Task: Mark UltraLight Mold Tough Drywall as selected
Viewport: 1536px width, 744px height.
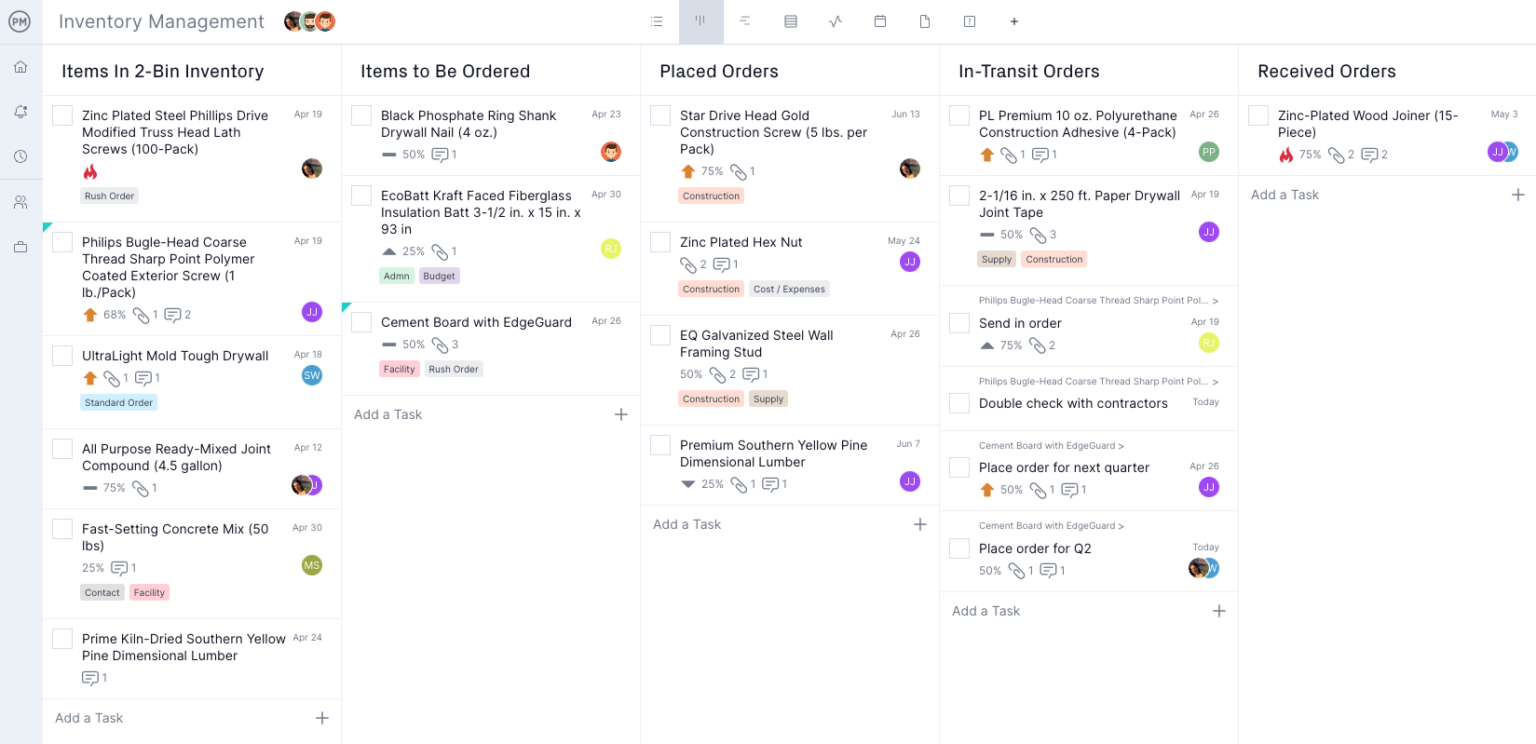Action: (62, 355)
